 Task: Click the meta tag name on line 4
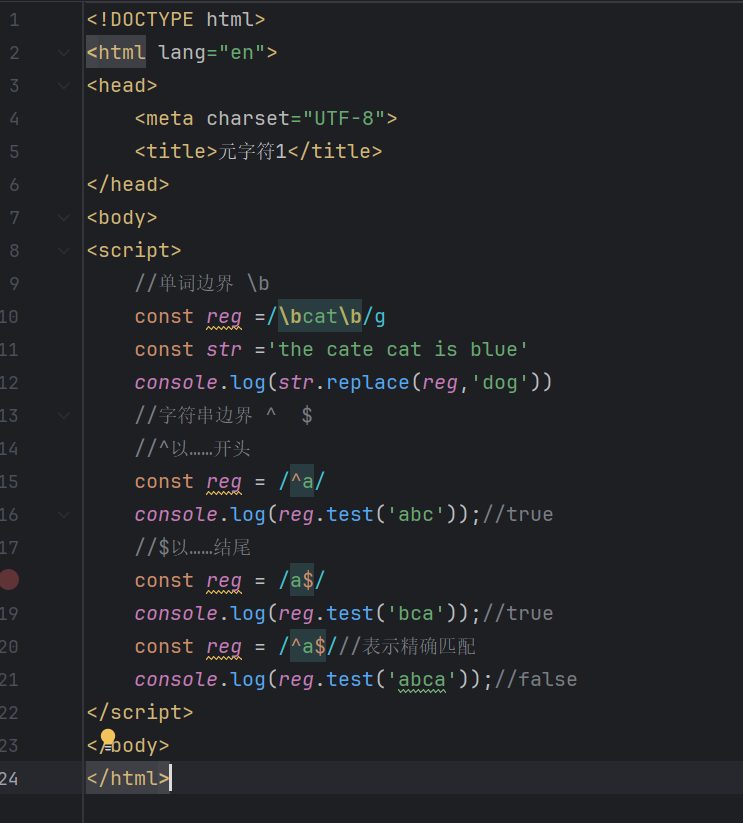pyautogui.click(x=170, y=119)
